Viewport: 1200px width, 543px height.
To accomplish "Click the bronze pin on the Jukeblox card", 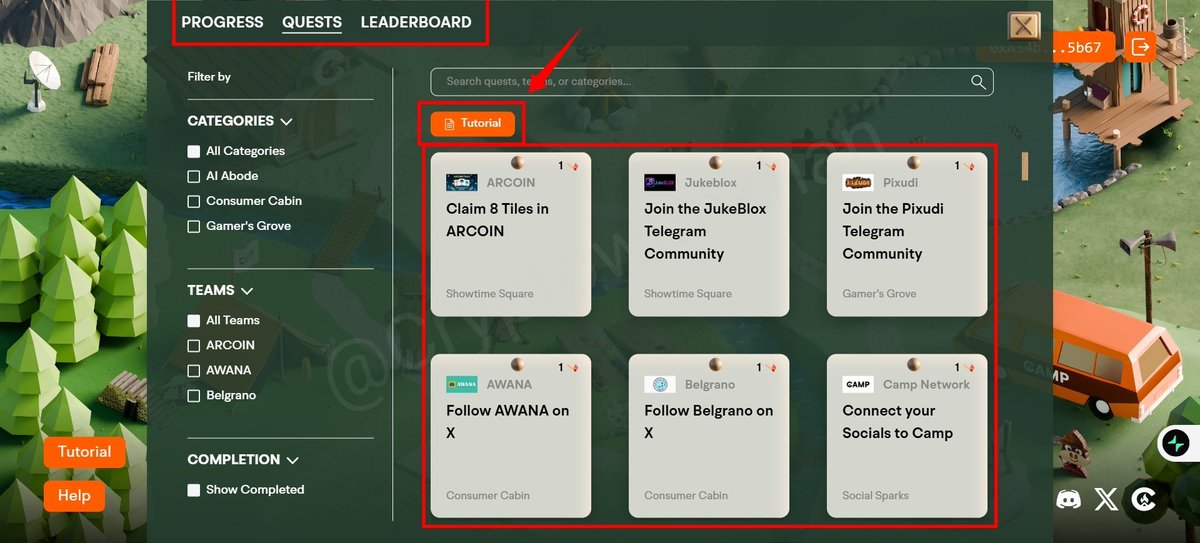I will [716, 162].
